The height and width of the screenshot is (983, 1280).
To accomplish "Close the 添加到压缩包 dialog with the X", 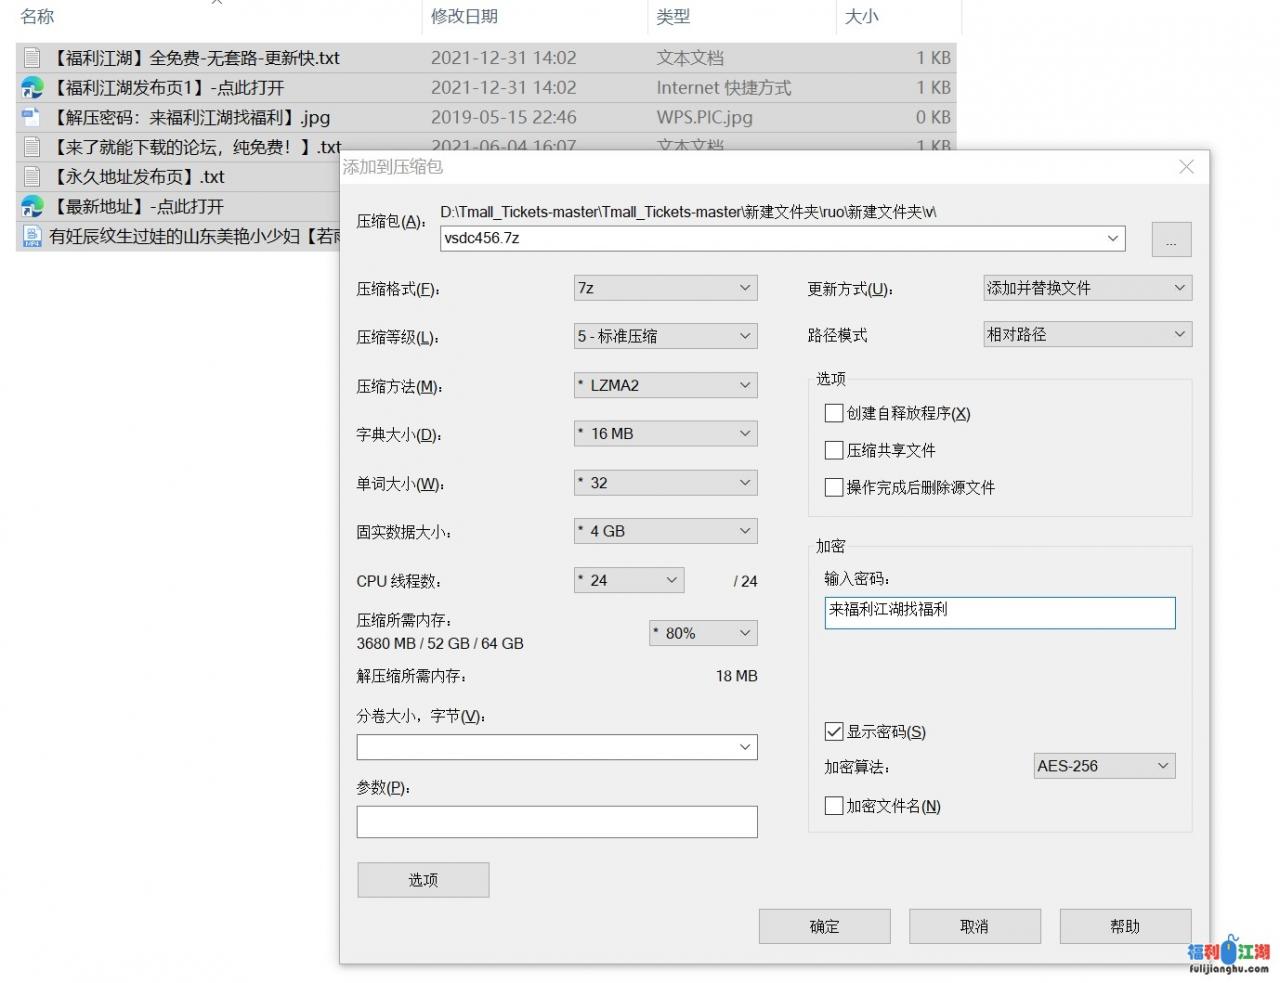I will [x=1186, y=167].
